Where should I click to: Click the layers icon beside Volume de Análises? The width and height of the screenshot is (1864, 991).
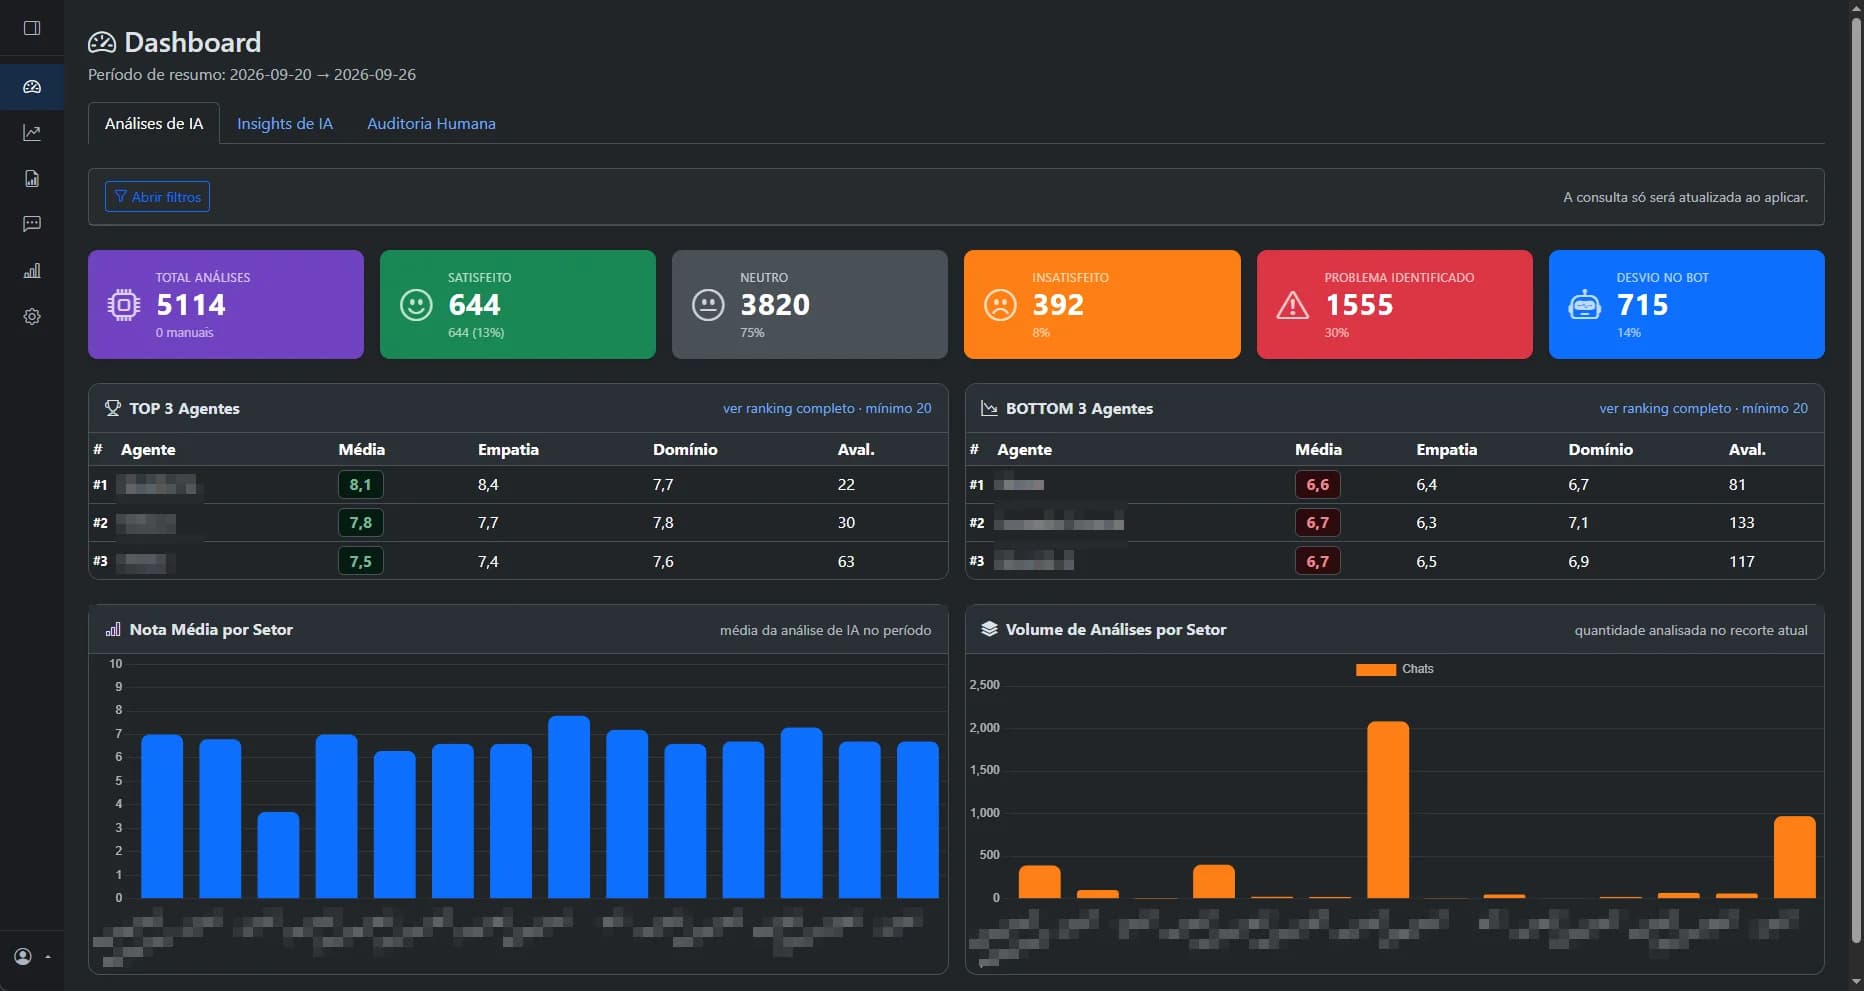(x=989, y=629)
